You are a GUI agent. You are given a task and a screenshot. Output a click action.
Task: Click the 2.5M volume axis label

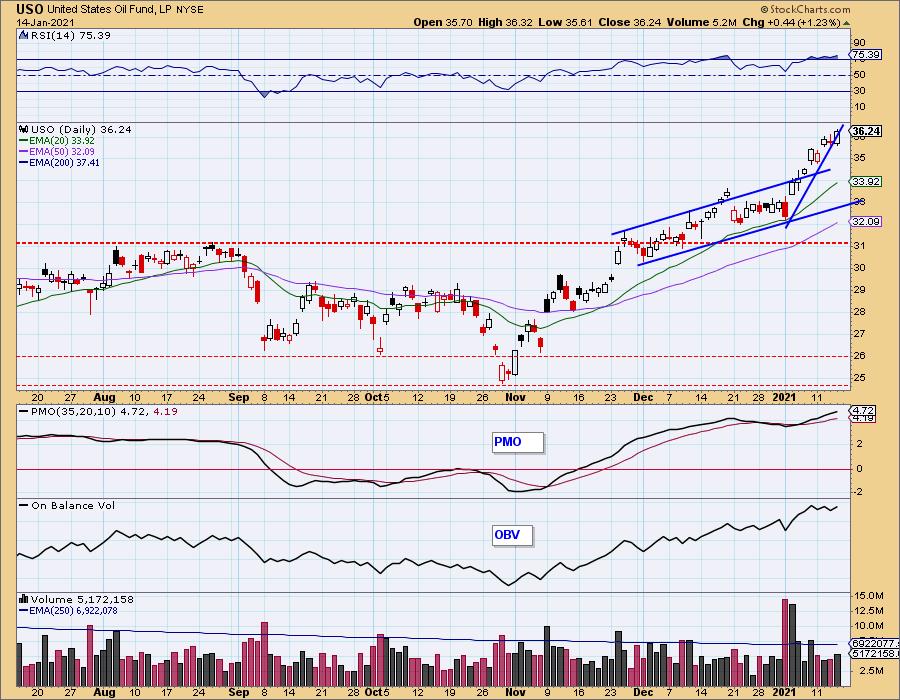pyautogui.click(x=871, y=670)
